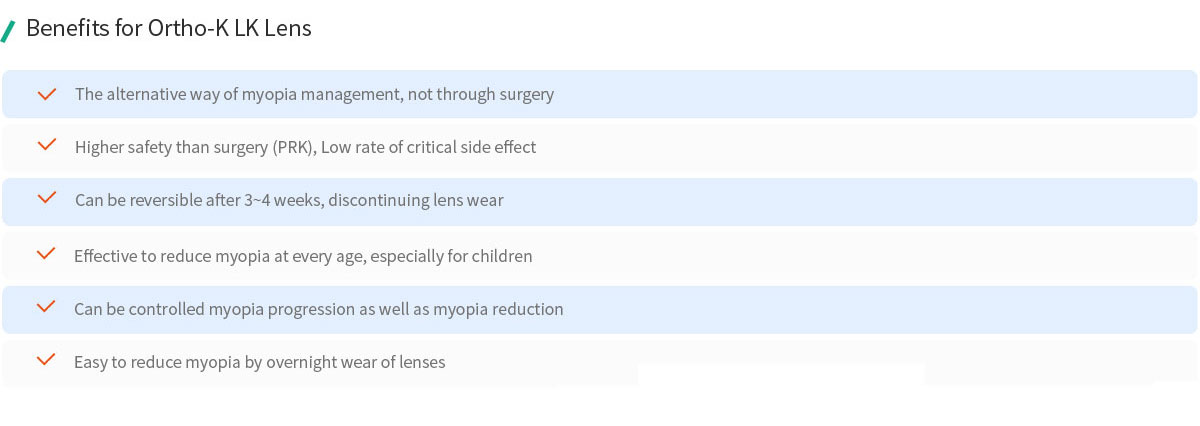
Task: Select the checkmark beside Effective to reduce myopia
Action: click(x=46, y=255)
